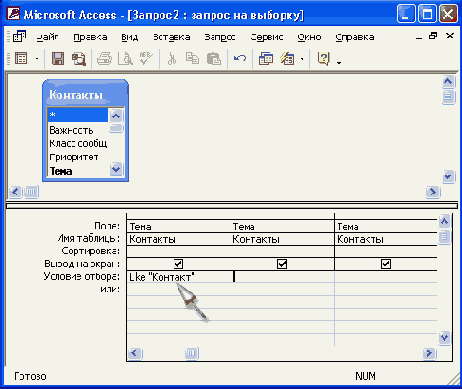Click the Help question mark icon
The image size is (462, 389).
[x=323, y=59]
